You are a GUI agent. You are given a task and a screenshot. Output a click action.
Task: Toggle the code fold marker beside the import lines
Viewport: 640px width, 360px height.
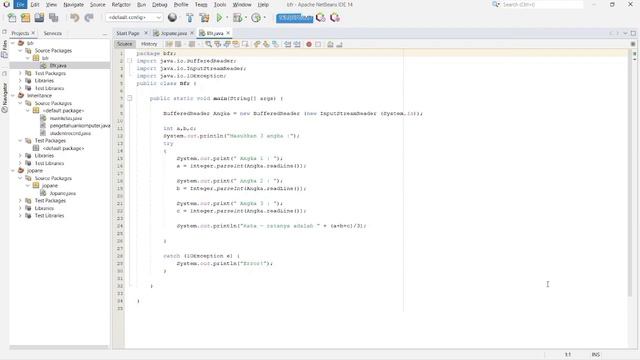tap(130, 61)
